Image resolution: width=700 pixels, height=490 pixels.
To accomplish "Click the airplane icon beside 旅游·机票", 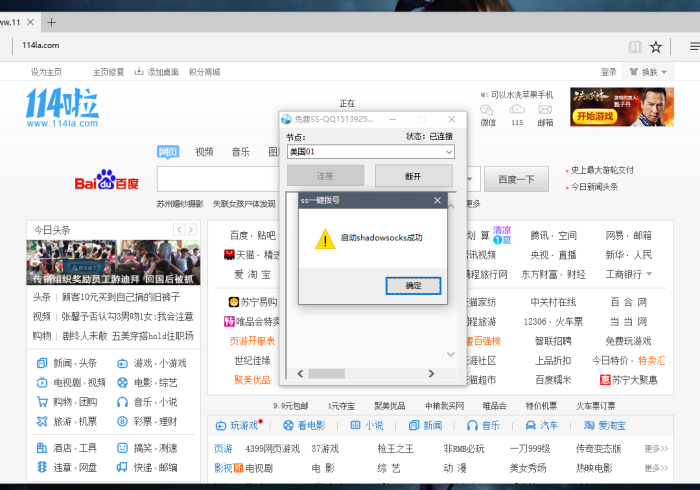I will point(41,422).
